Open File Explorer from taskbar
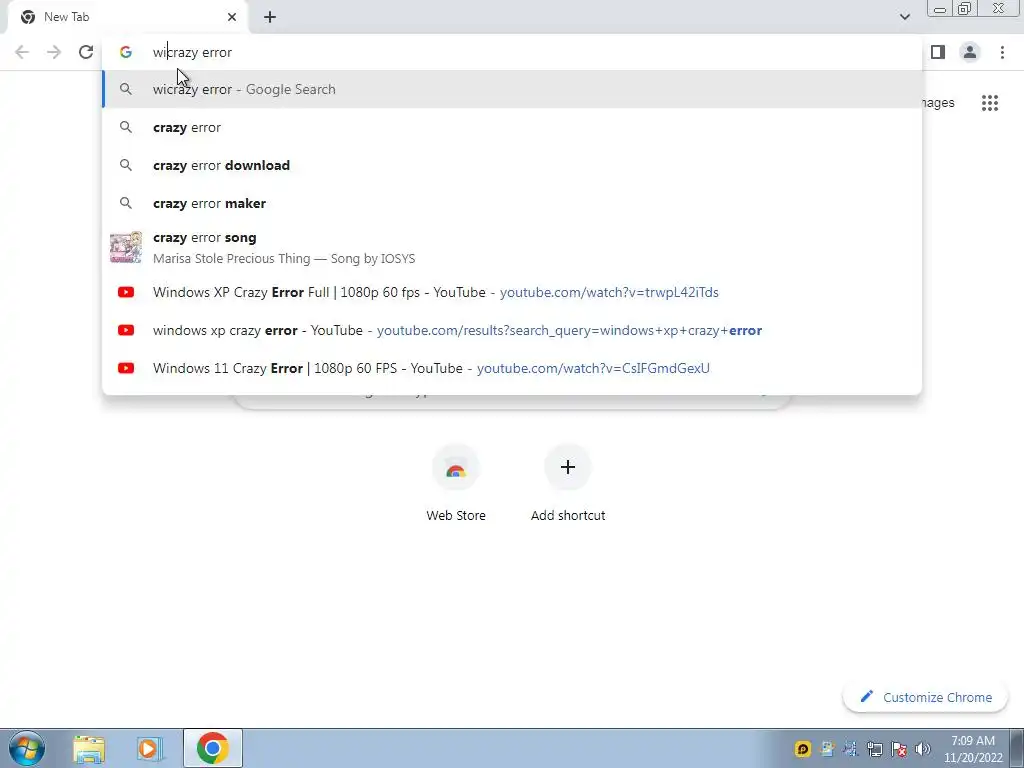The height and width of the screenshot is (768, 1024). tap(89, 748)
